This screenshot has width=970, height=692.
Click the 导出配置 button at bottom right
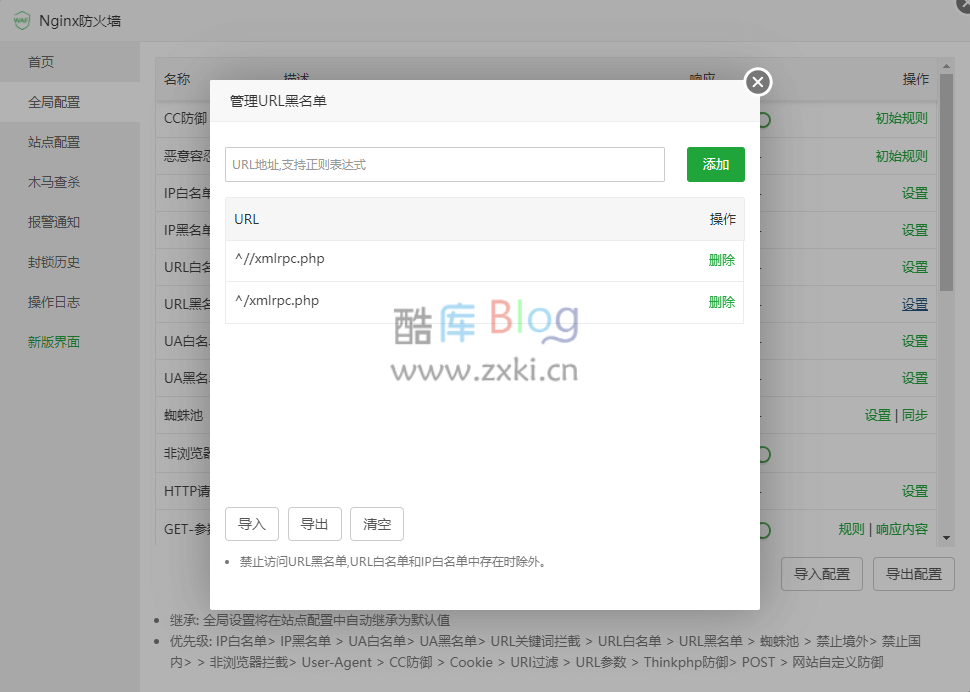coord(913,573)
